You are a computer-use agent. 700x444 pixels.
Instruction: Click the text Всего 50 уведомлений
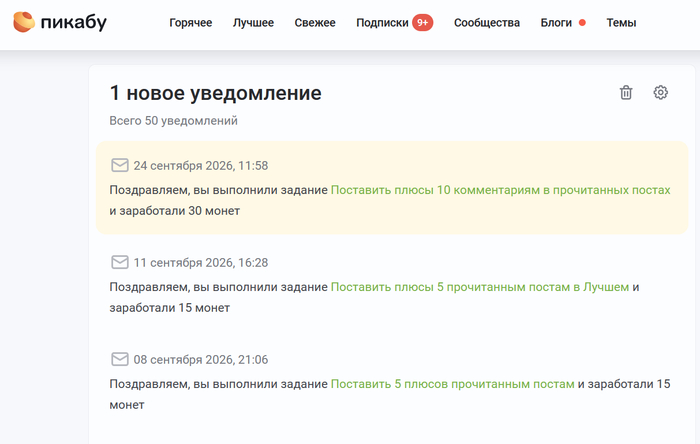174,120
